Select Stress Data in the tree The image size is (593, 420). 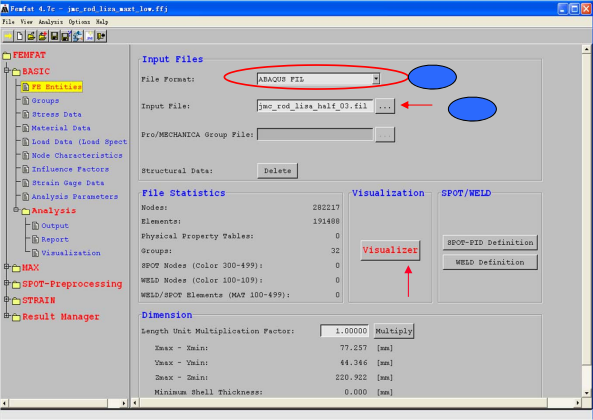[x=56, y=114]
